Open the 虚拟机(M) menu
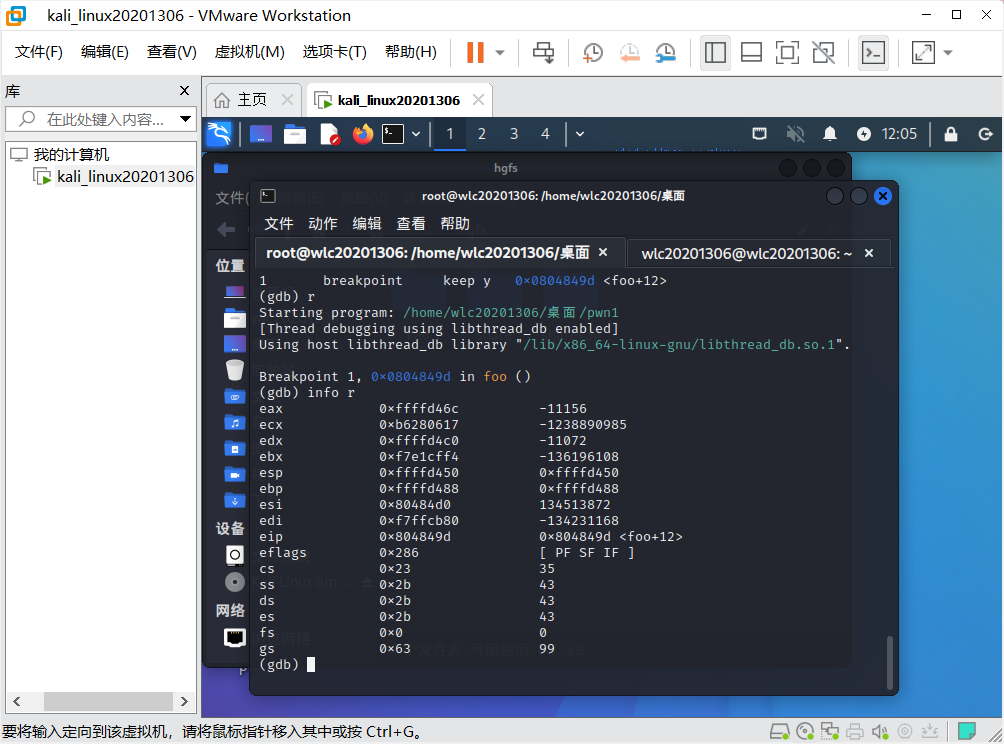 [x=249, y=52]
